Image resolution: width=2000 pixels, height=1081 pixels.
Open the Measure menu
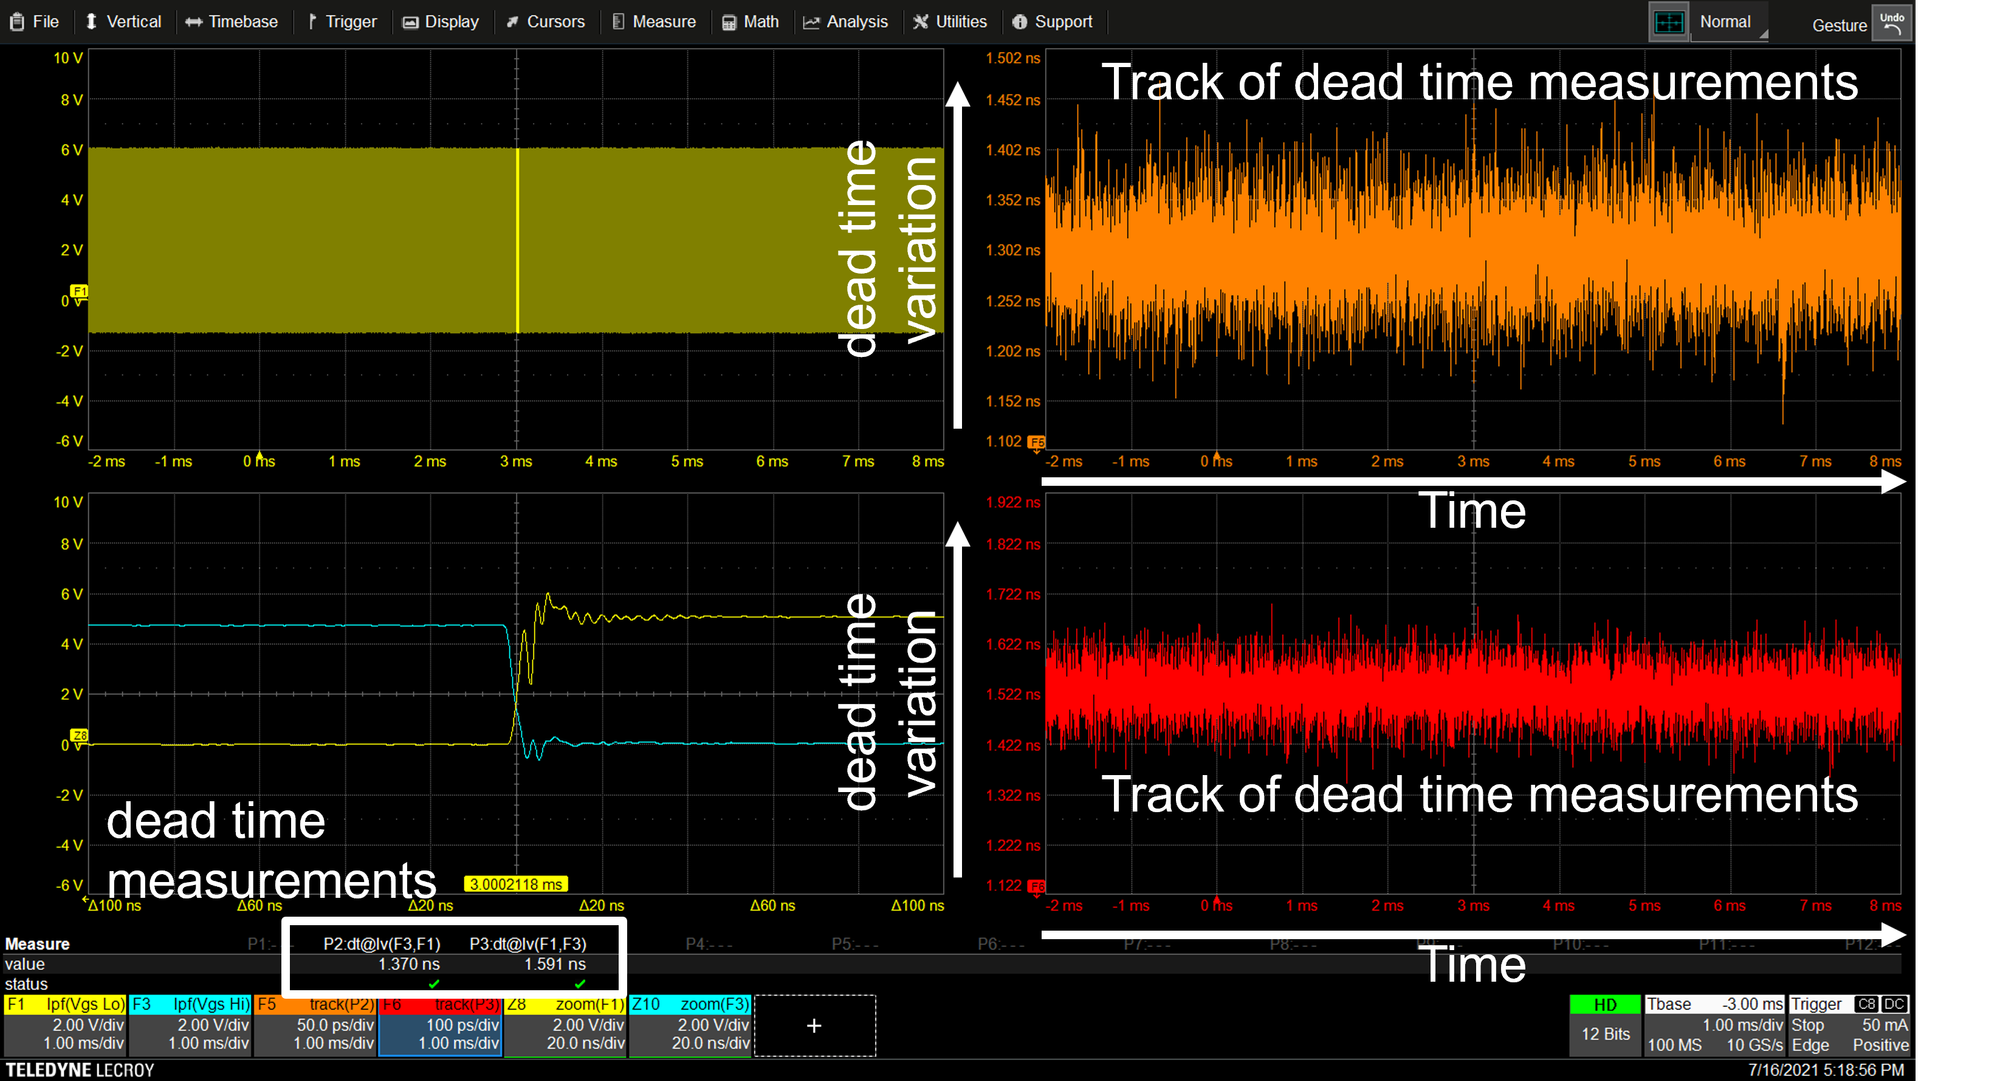(654, 22)
